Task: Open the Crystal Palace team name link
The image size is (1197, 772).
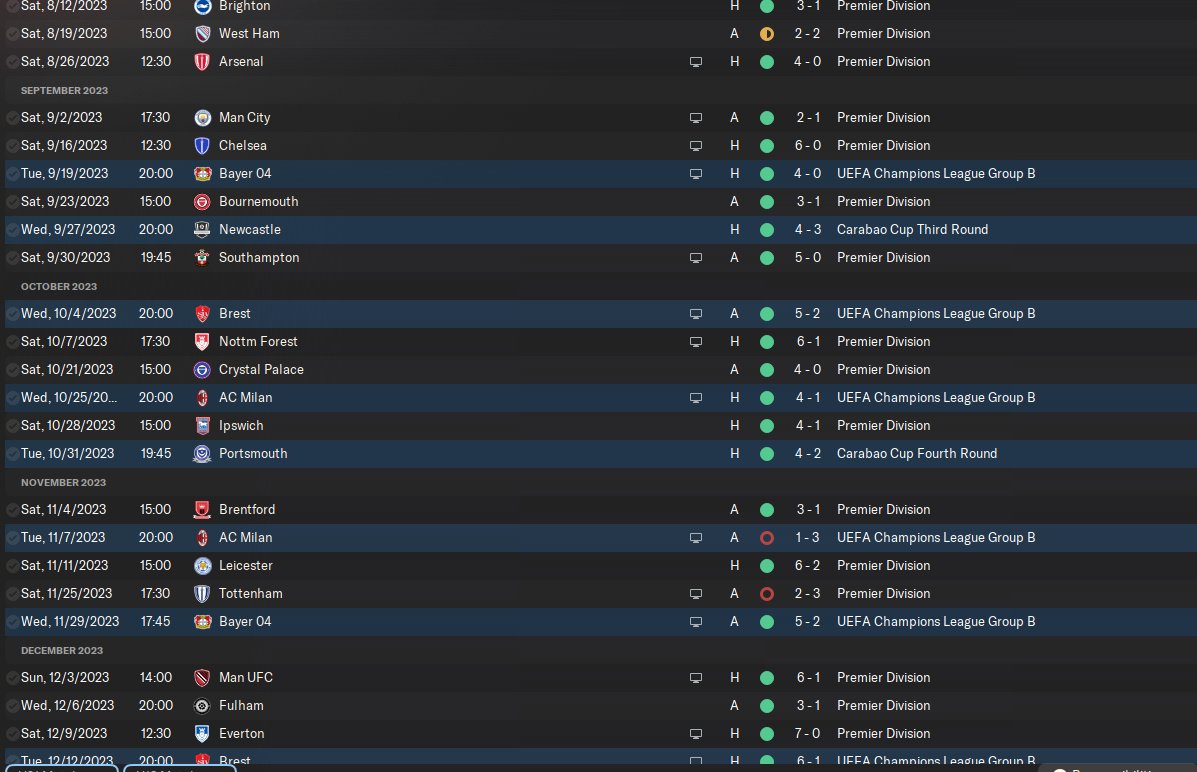Action: click(x=261, y=369)
